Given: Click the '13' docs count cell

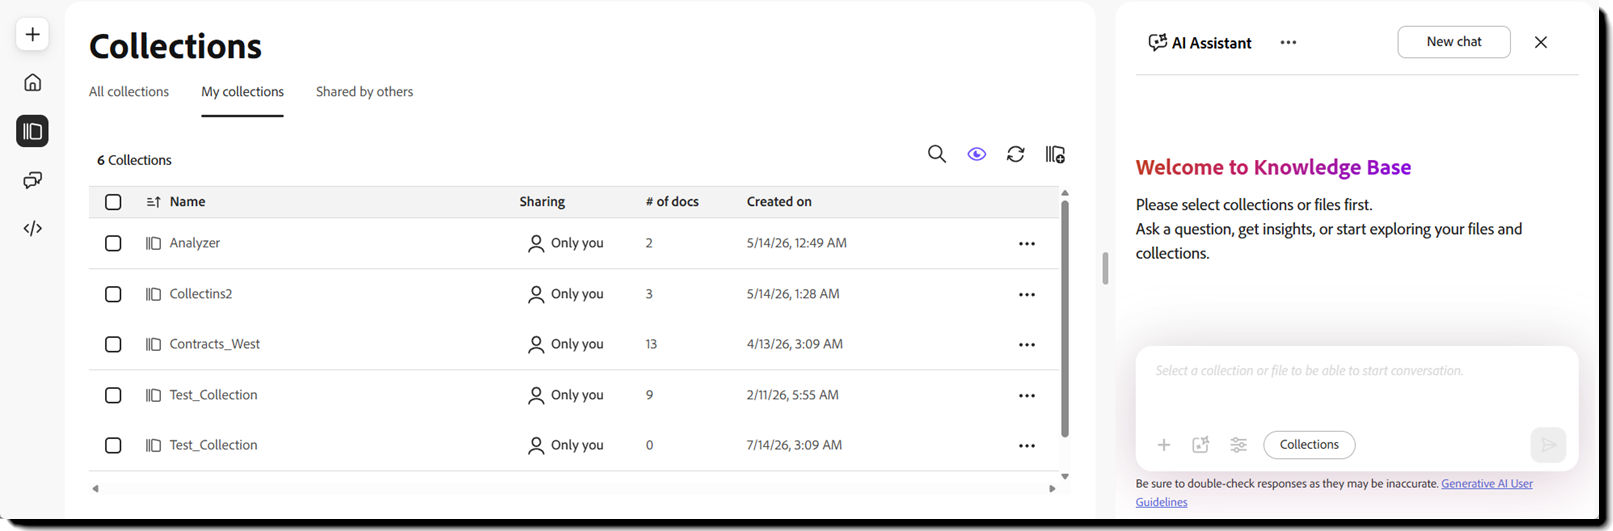Looking at the screenshot, I should pyautogui.click(x=651, y=344).
